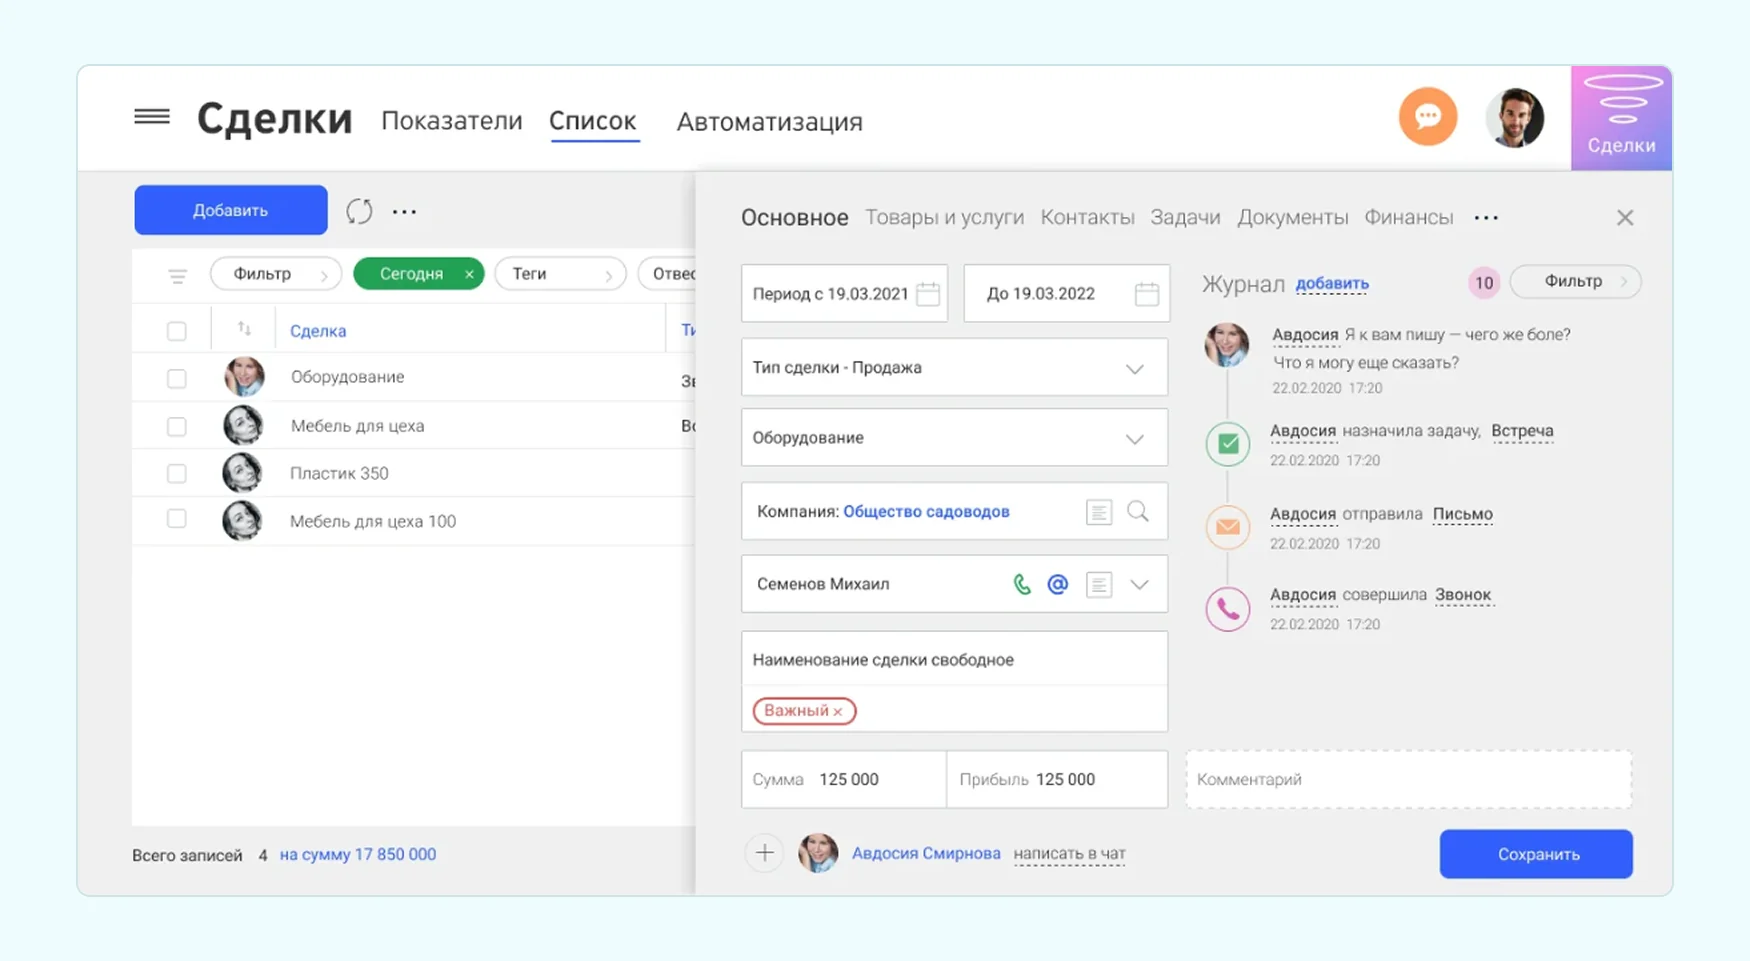This screenshot has height=961, width=1750.
Task: Open the purple Сделки funnel tile
Action: pyautogui.click(x=1621, y=118)
